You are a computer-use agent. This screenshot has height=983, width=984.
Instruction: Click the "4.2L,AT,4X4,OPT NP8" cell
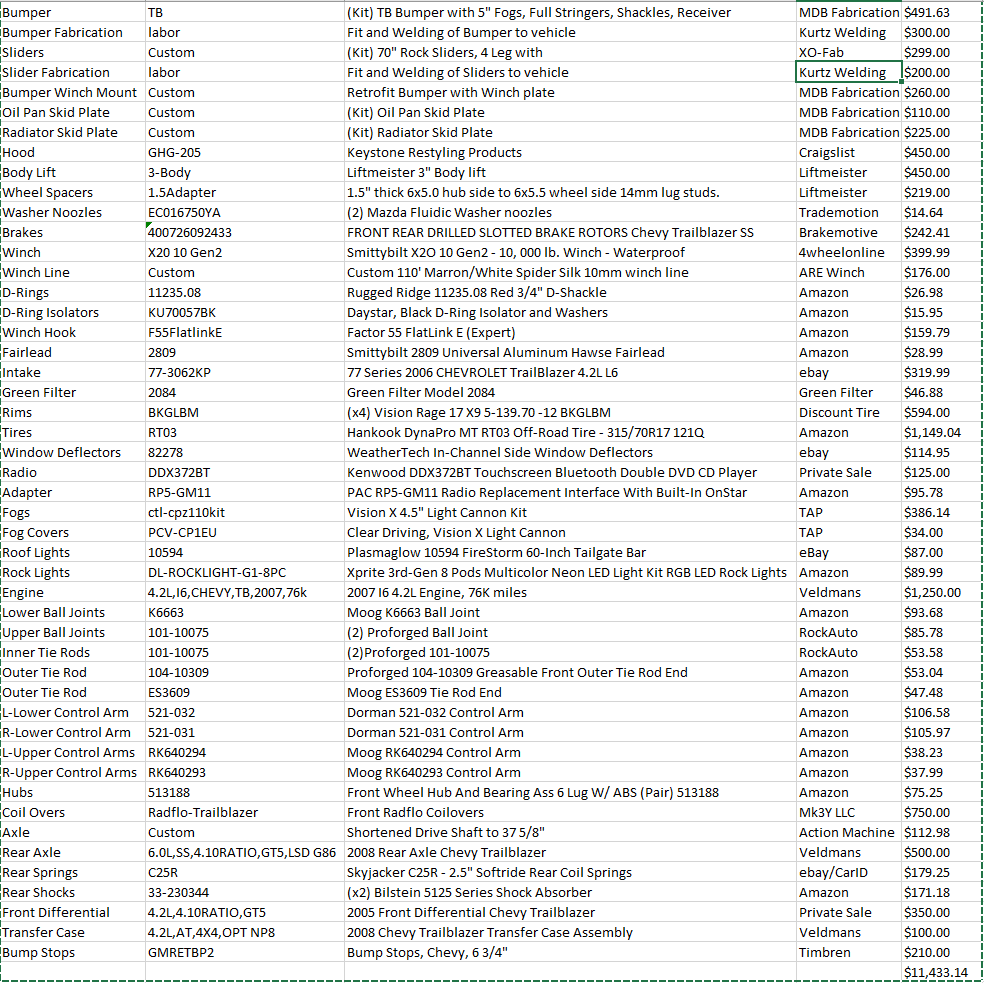[x=245, y=933]
